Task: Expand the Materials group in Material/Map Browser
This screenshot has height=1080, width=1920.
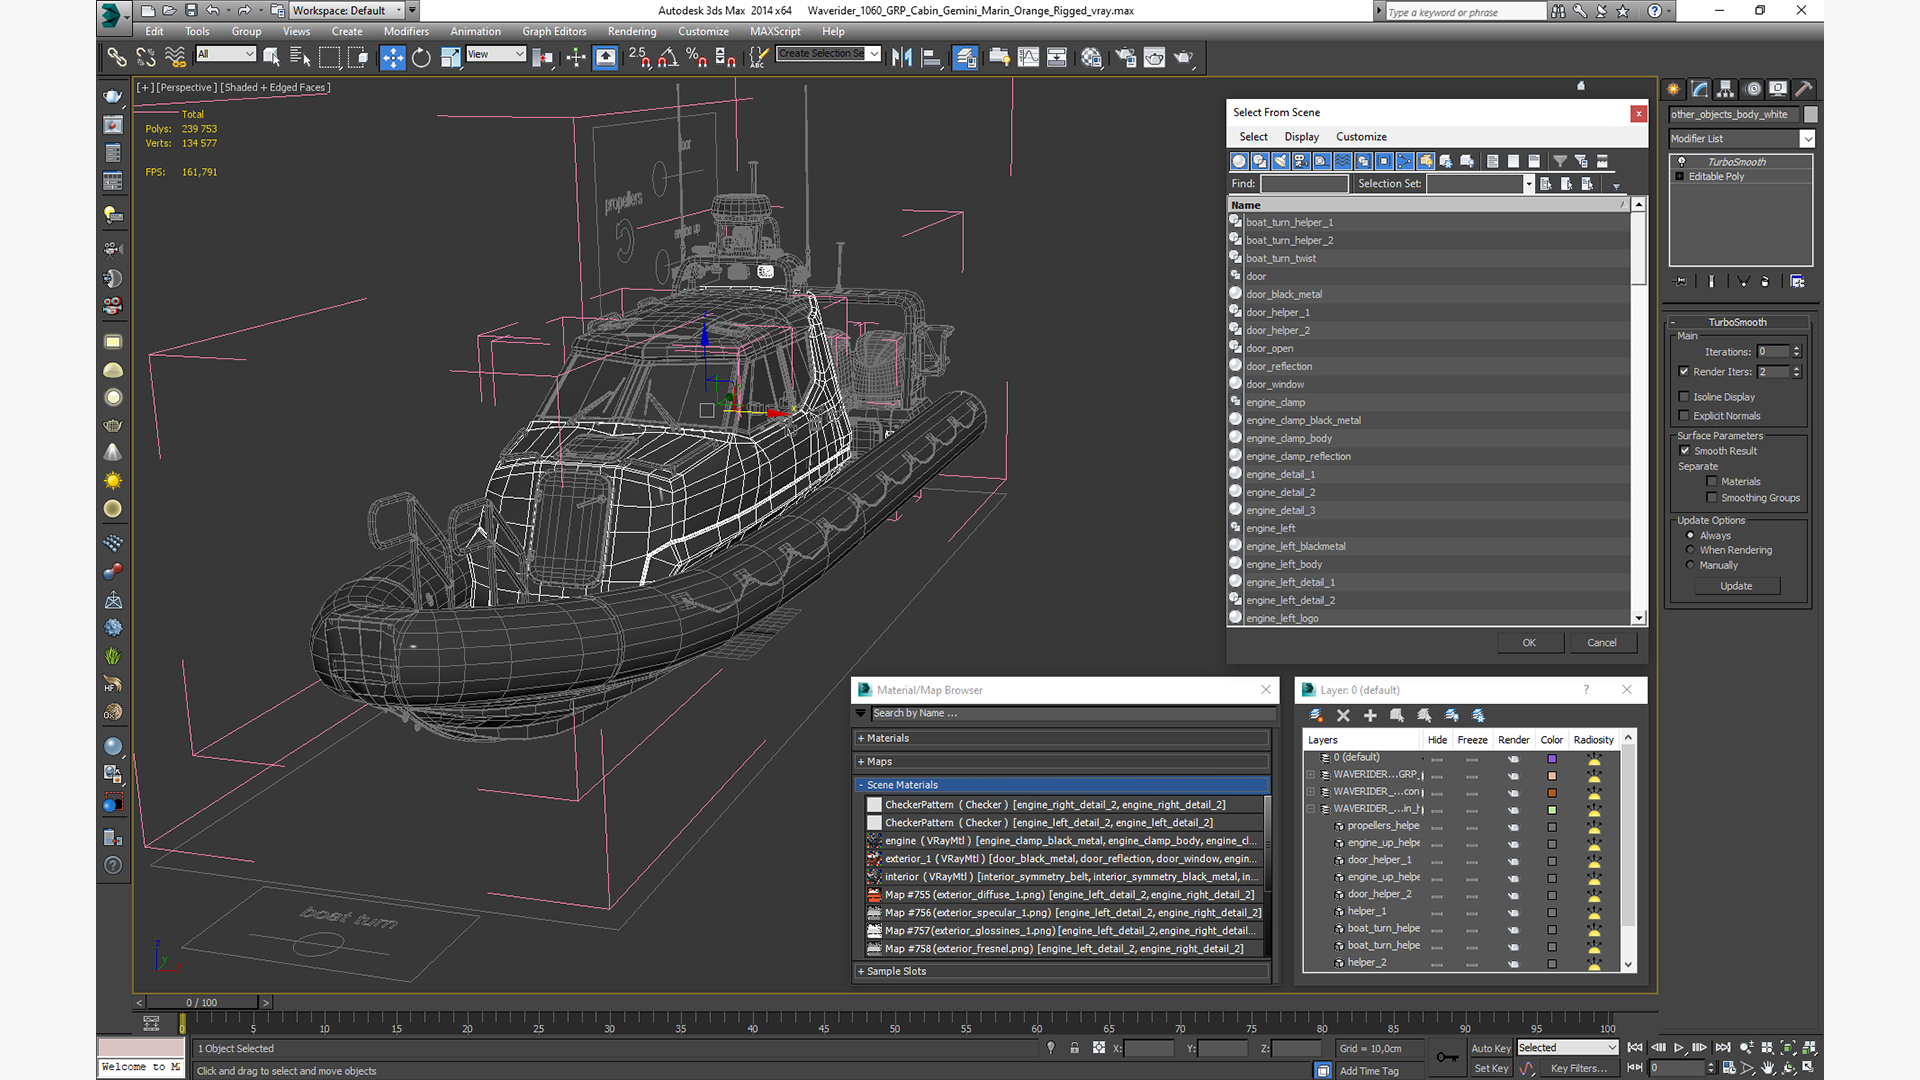Action: pos(861,739)
